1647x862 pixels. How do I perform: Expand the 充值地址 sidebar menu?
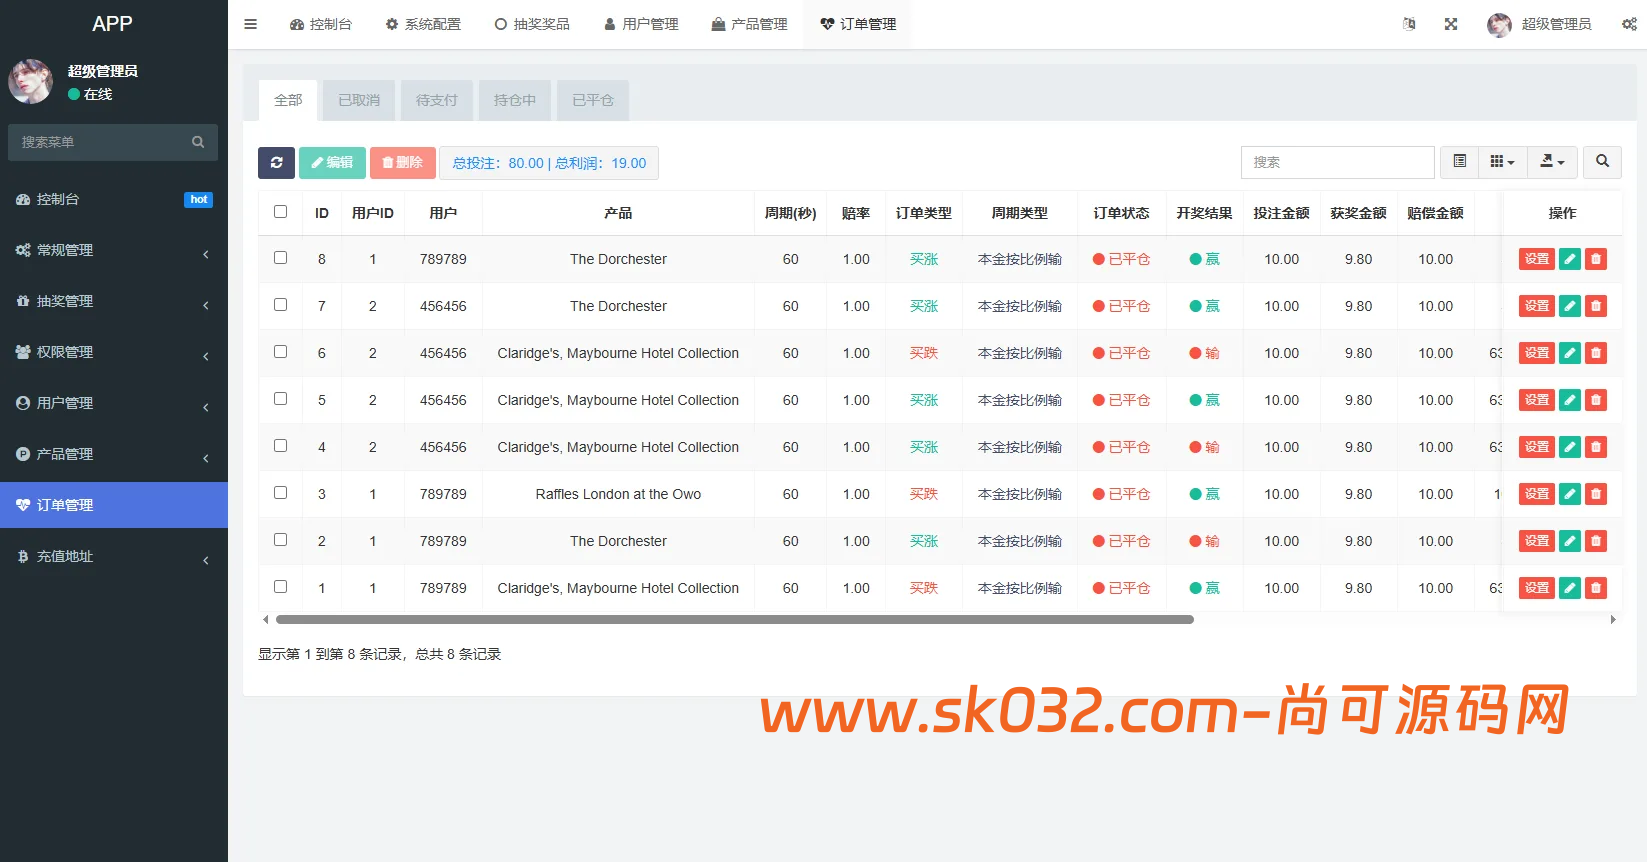[x=114, y=556]
